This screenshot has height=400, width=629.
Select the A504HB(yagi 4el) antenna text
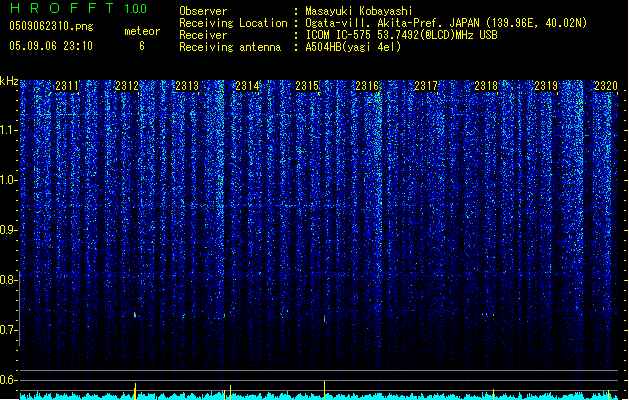[x=353, y=47]
